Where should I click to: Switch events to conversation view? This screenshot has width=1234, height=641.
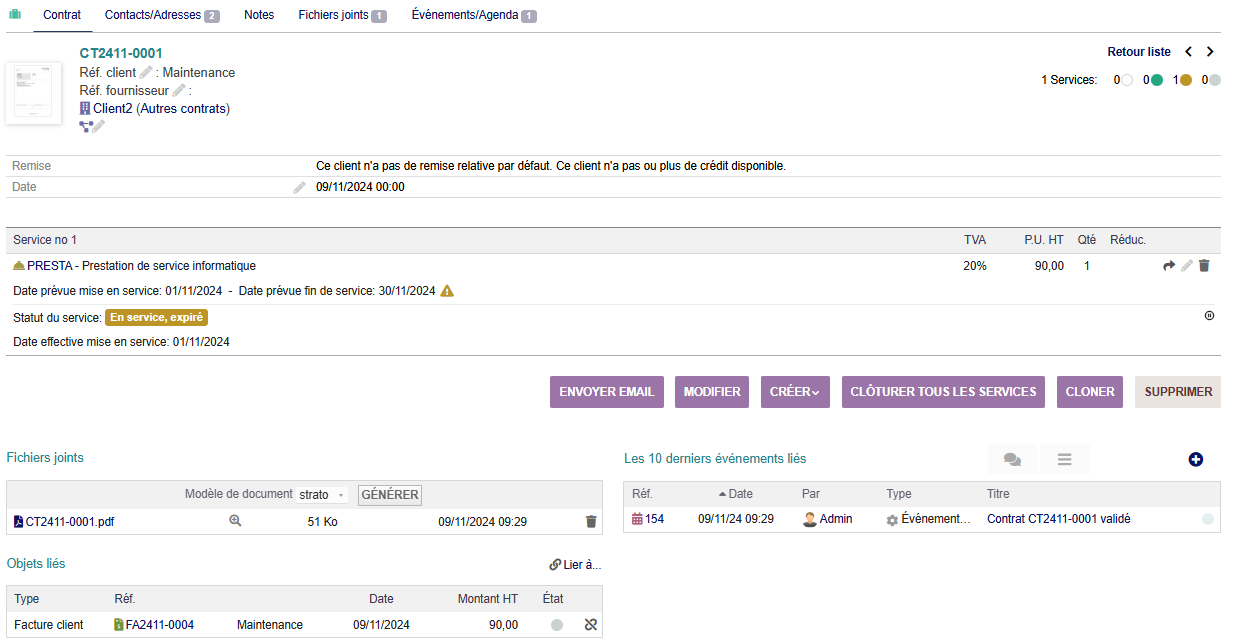point(1012,459)
